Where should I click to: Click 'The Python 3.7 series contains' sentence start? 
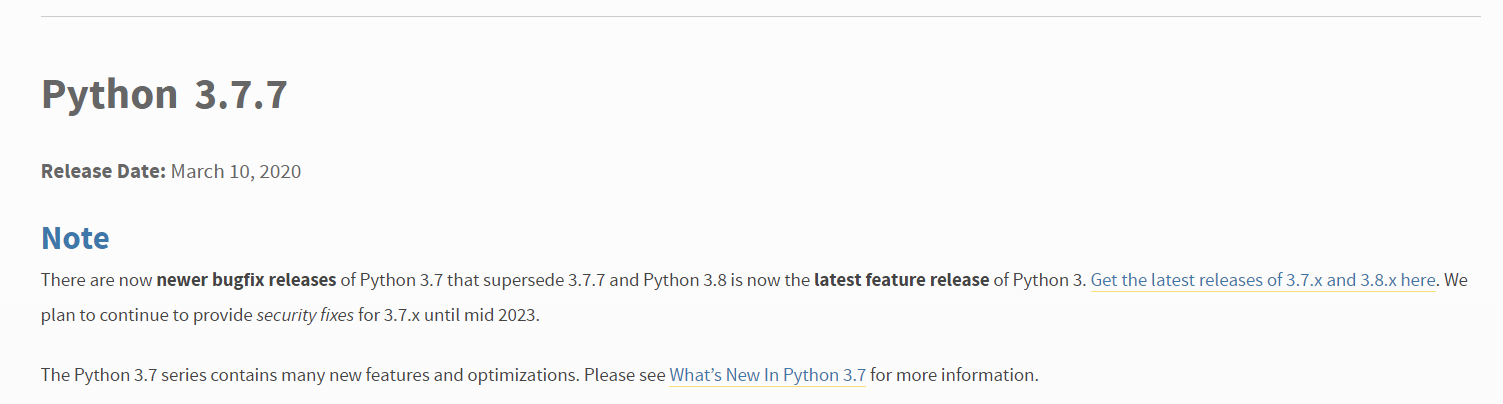pyautogui.click(x=150, y=376)
